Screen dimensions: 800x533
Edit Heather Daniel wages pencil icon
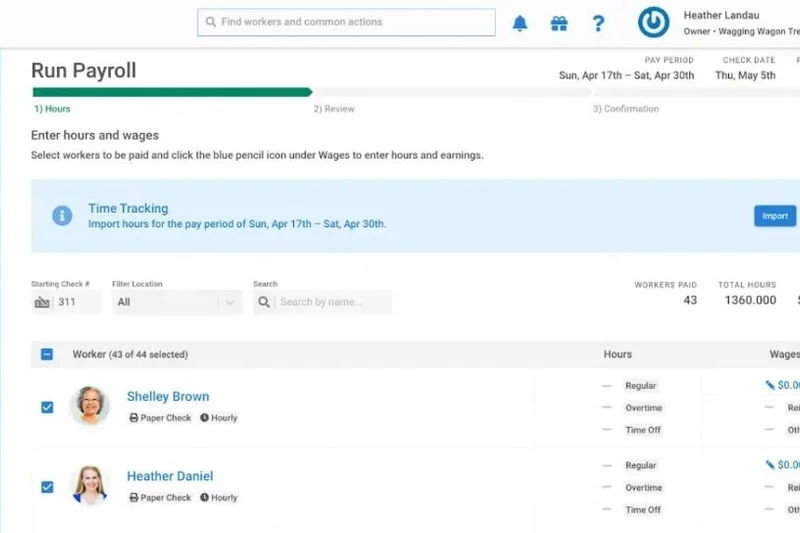tap(770, 465)
